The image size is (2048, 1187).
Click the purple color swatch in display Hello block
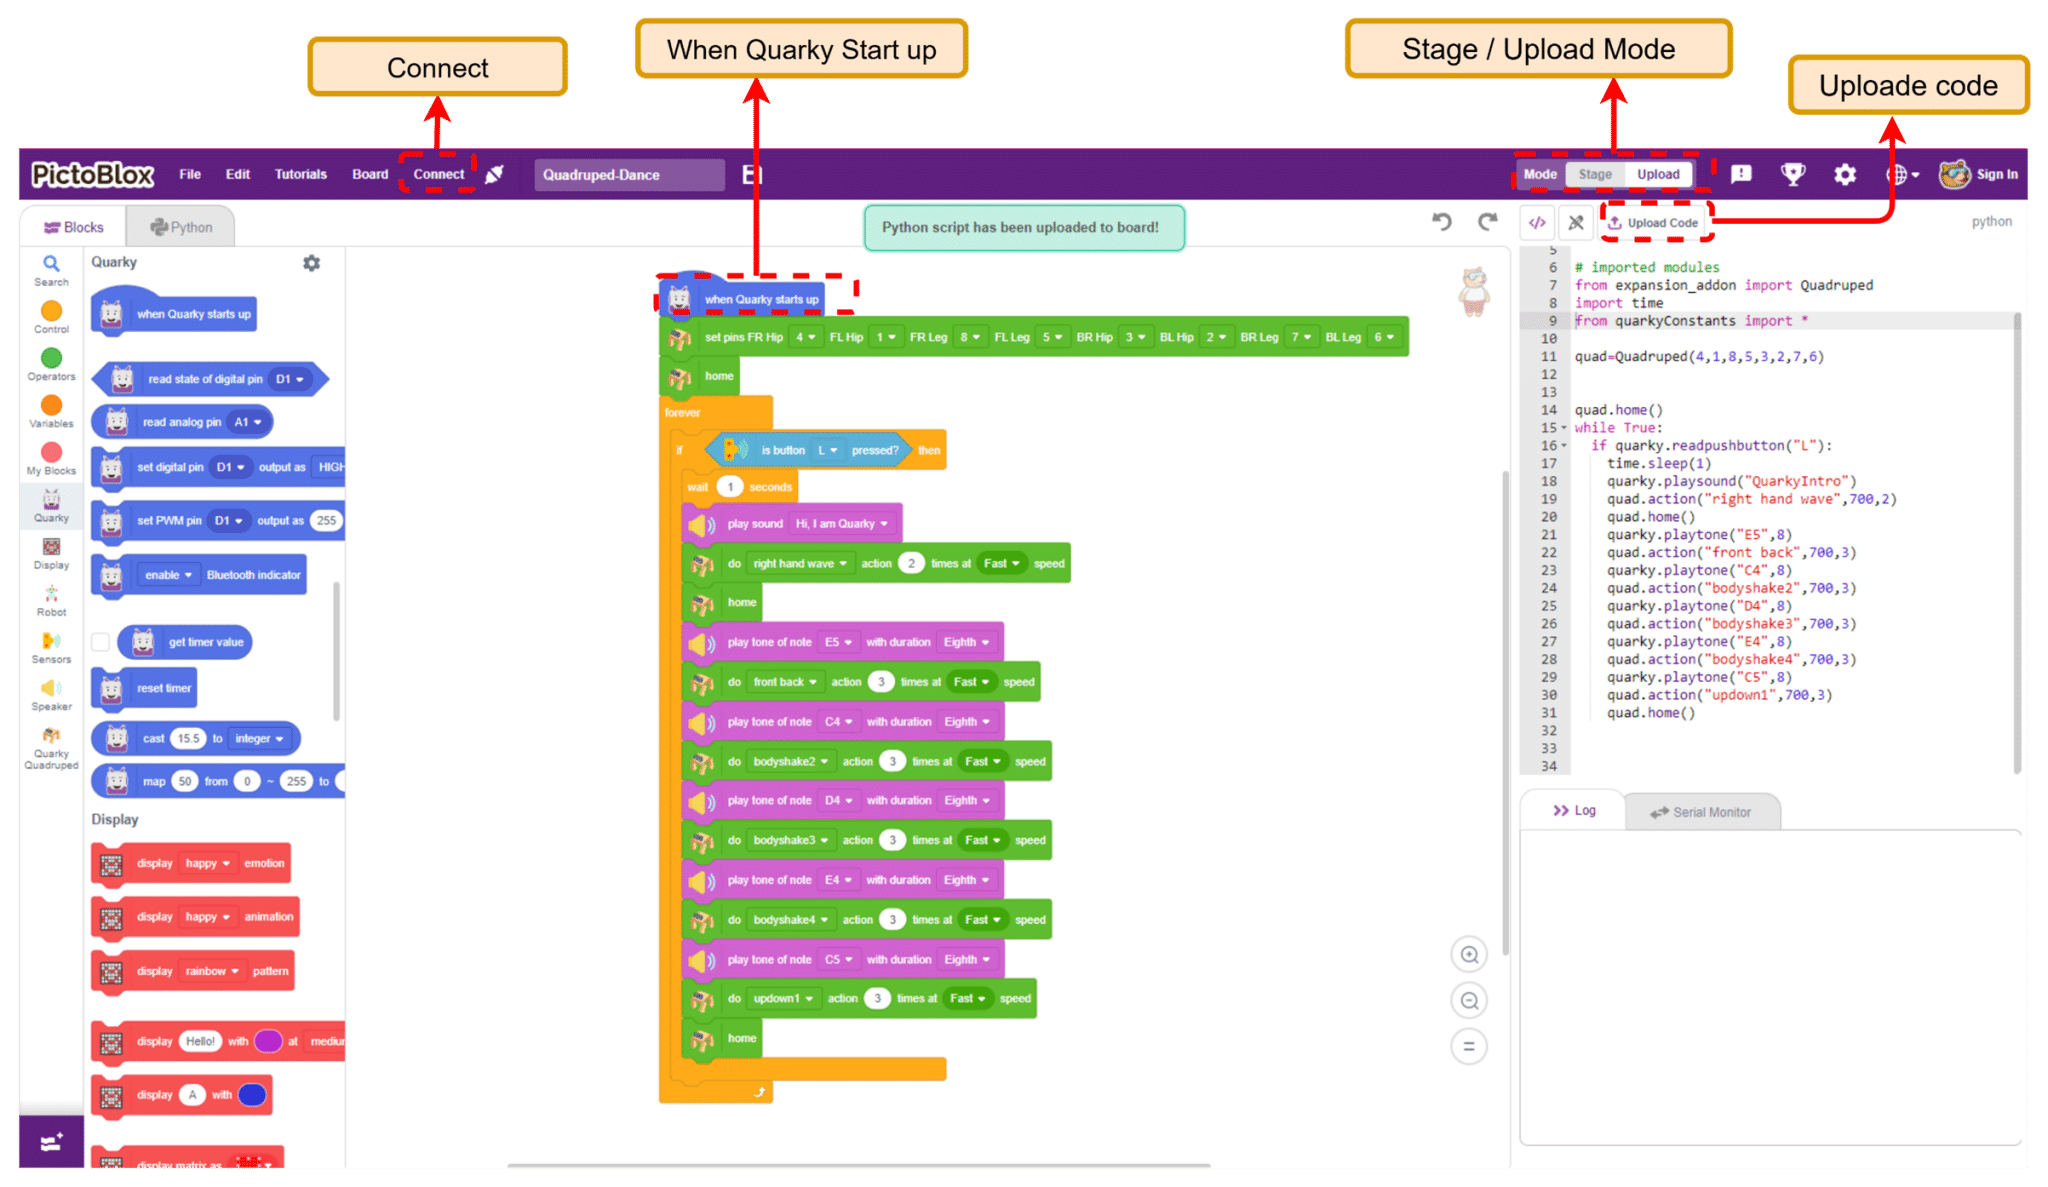pos(268,1042)
